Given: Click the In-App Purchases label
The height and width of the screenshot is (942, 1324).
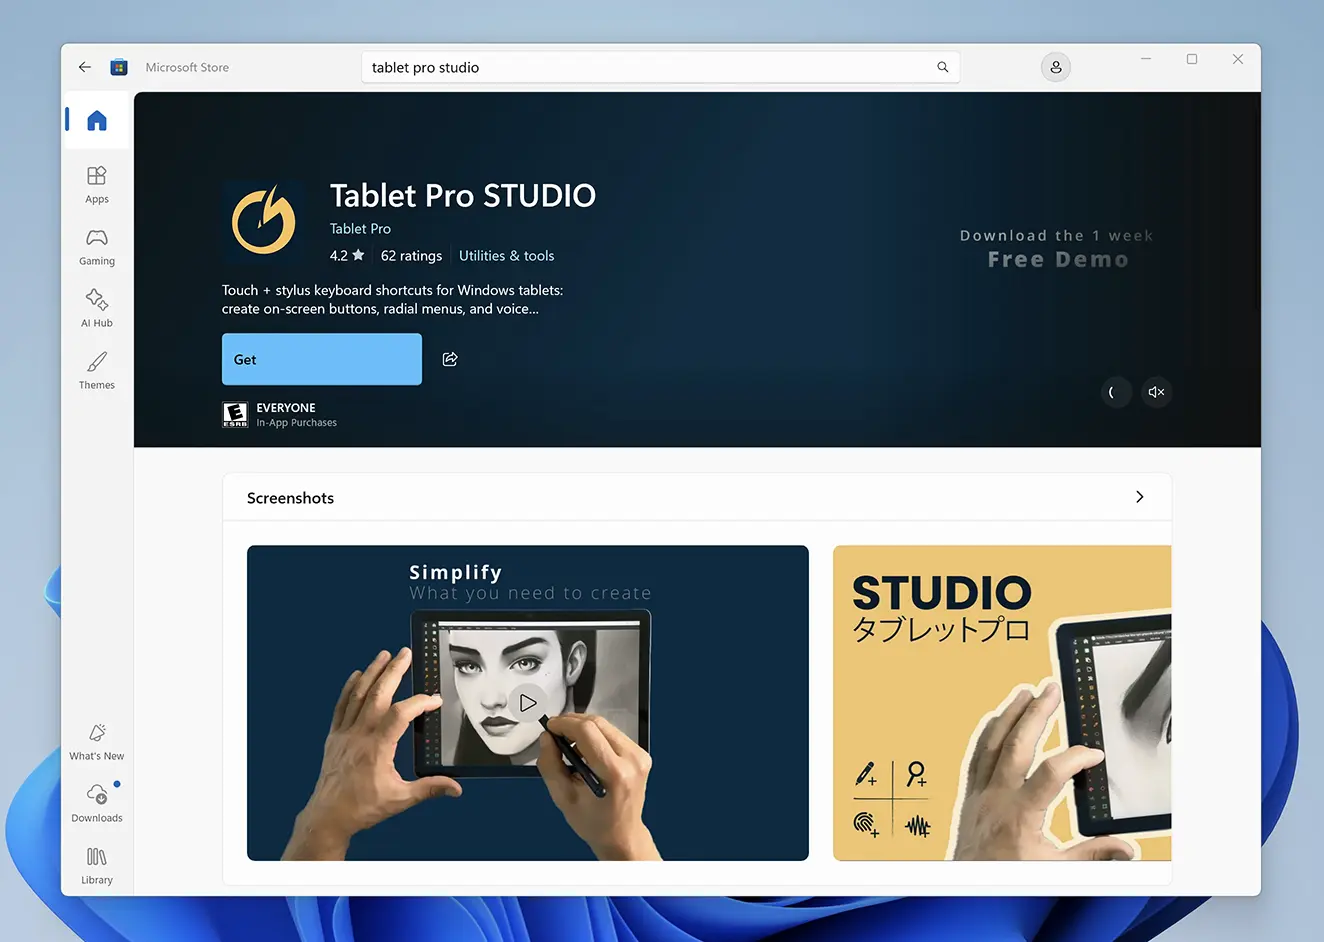Looking at the screenshot, I should coord(297,423).
